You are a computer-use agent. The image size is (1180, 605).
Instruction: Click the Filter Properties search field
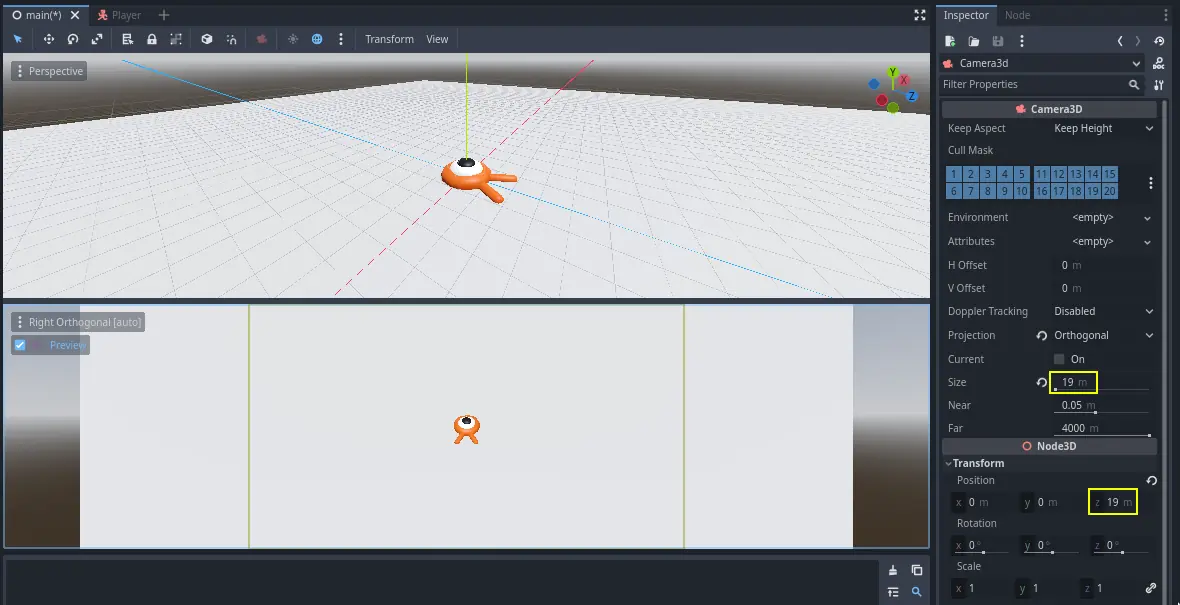[1033, 85]
